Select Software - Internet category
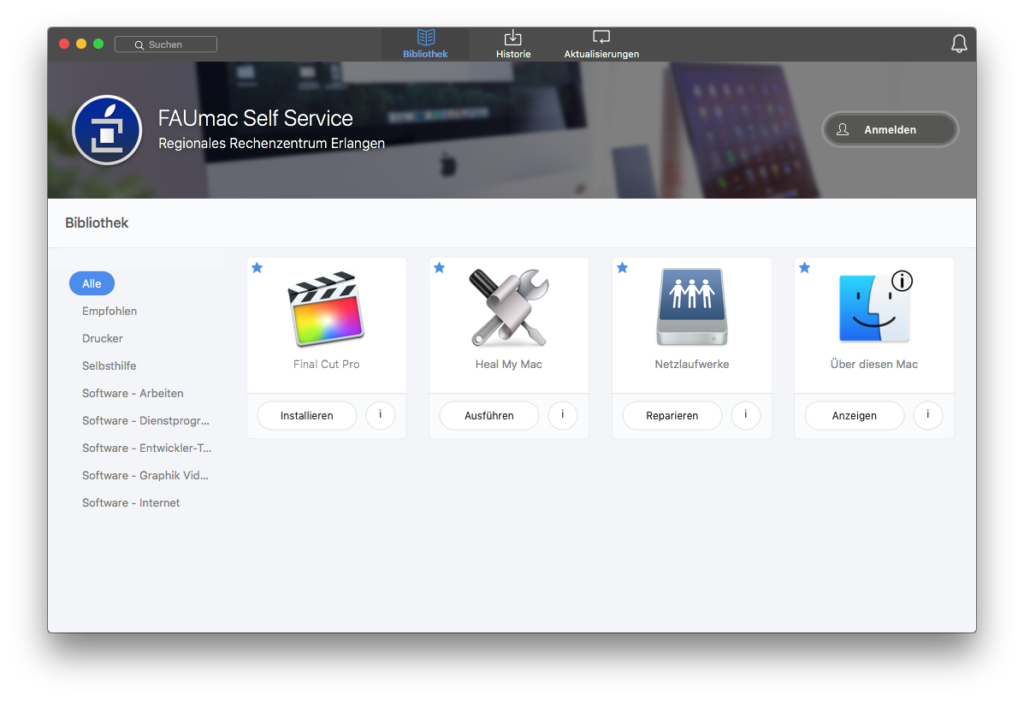 pos(131,503)
